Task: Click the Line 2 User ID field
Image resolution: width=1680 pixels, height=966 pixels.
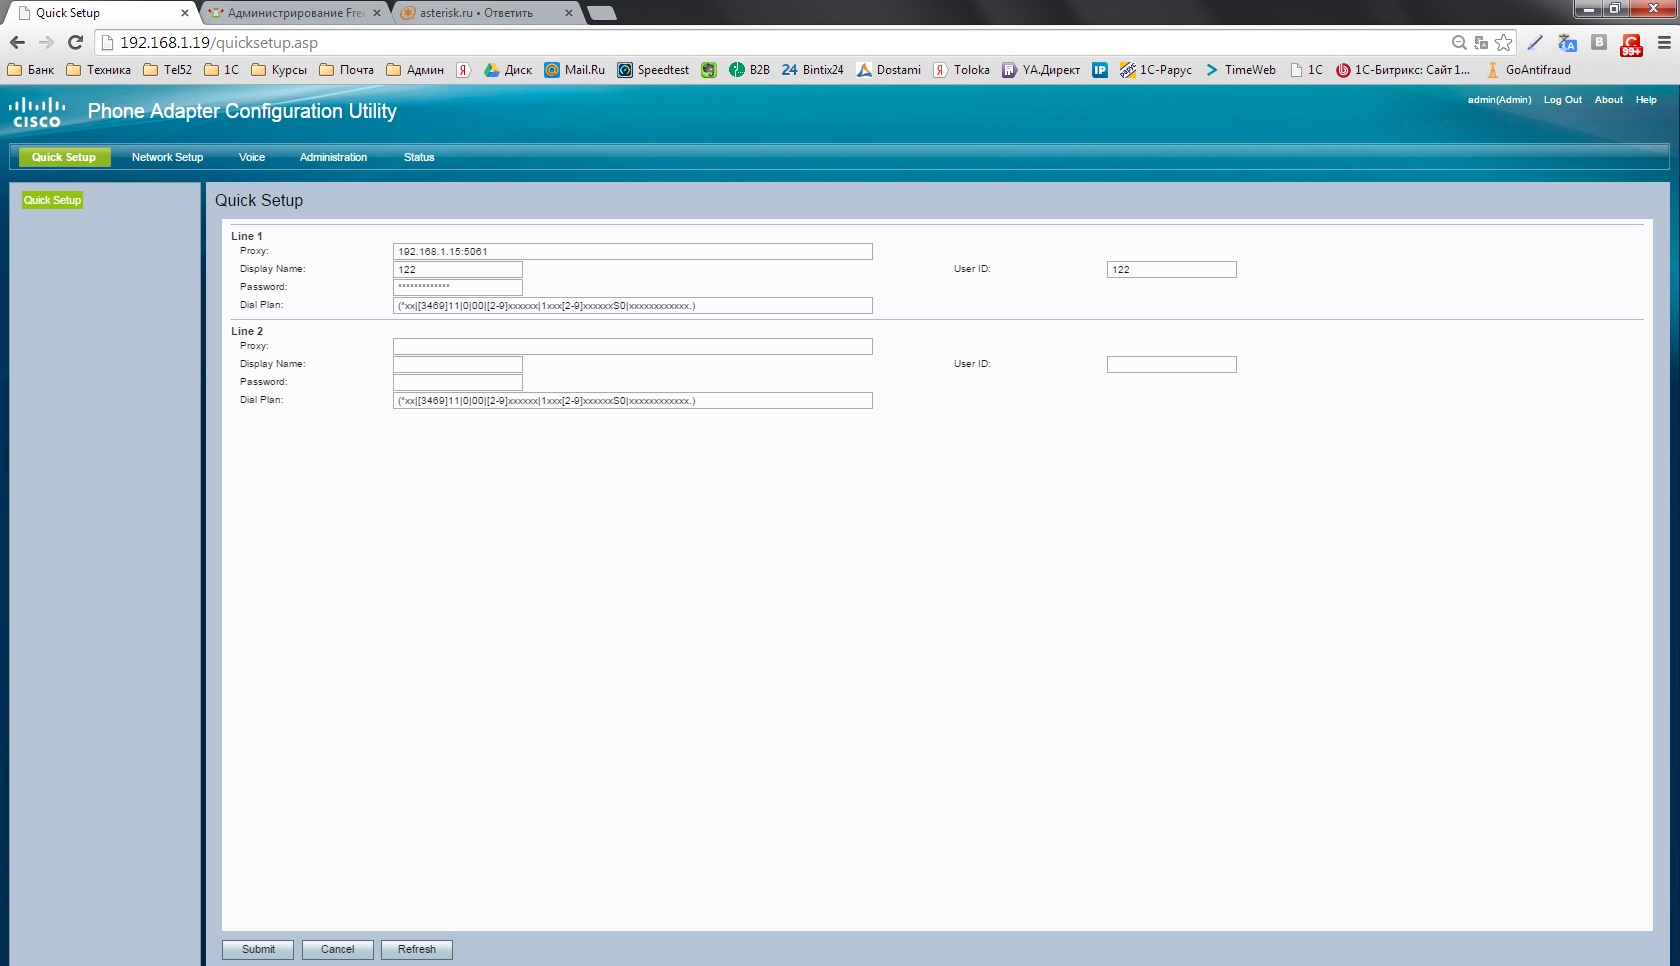Action: pos(1171,365)
